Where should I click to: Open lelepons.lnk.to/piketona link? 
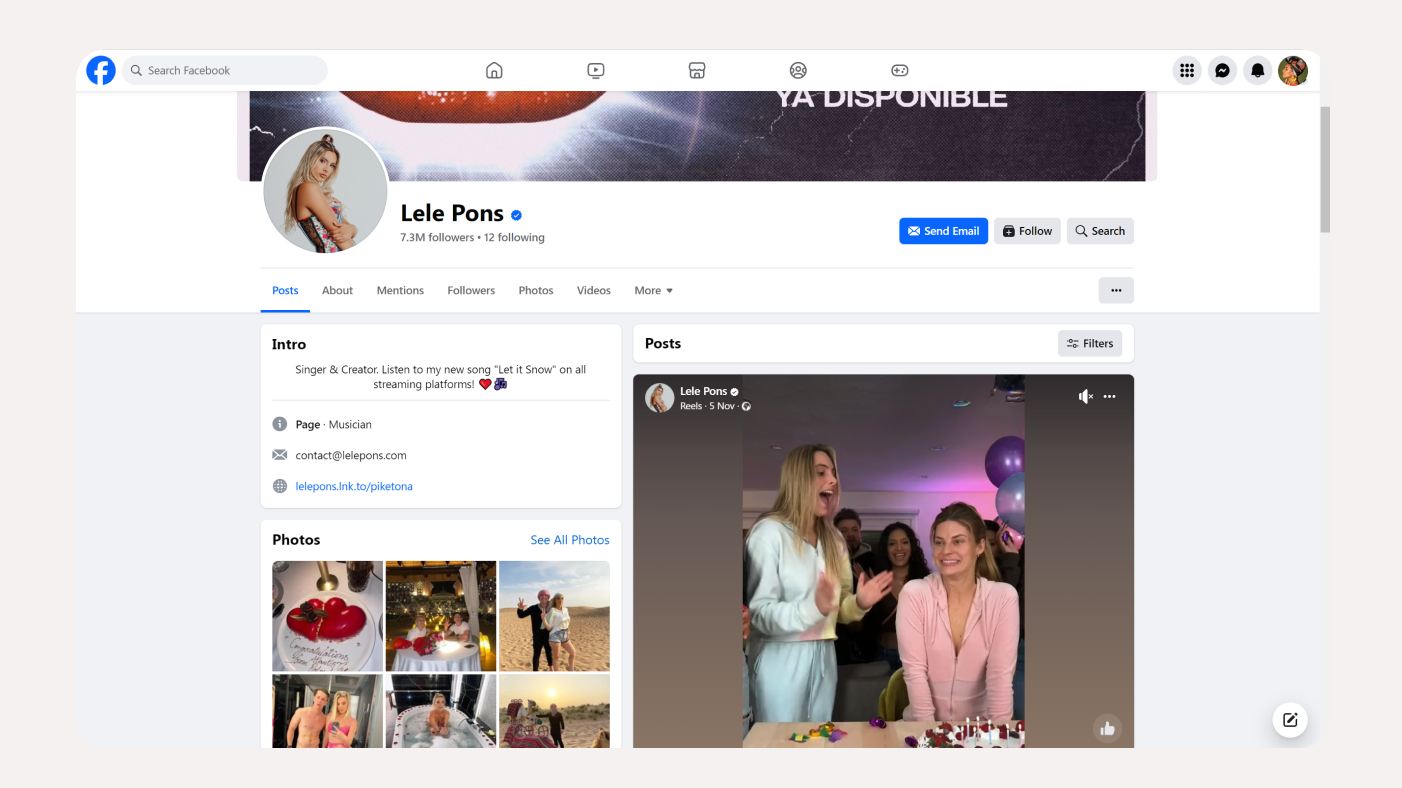354,486
